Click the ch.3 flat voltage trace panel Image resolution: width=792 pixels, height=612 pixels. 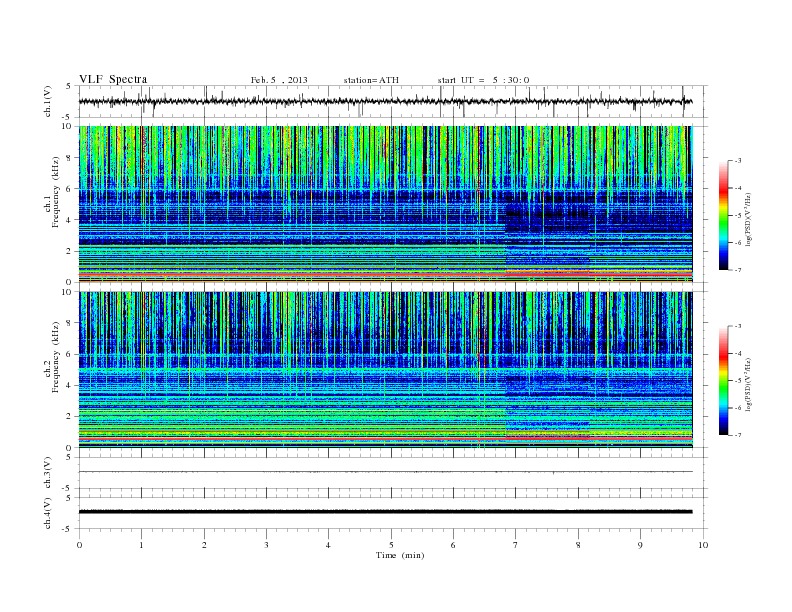coord(393,473)
